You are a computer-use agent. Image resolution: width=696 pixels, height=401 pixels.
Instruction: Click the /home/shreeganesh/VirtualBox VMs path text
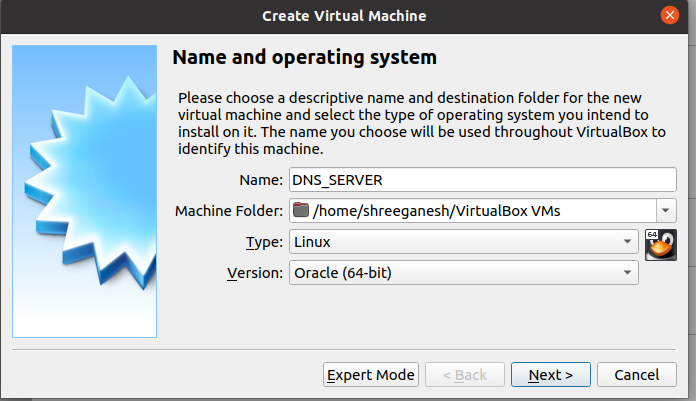pos(437,210)
